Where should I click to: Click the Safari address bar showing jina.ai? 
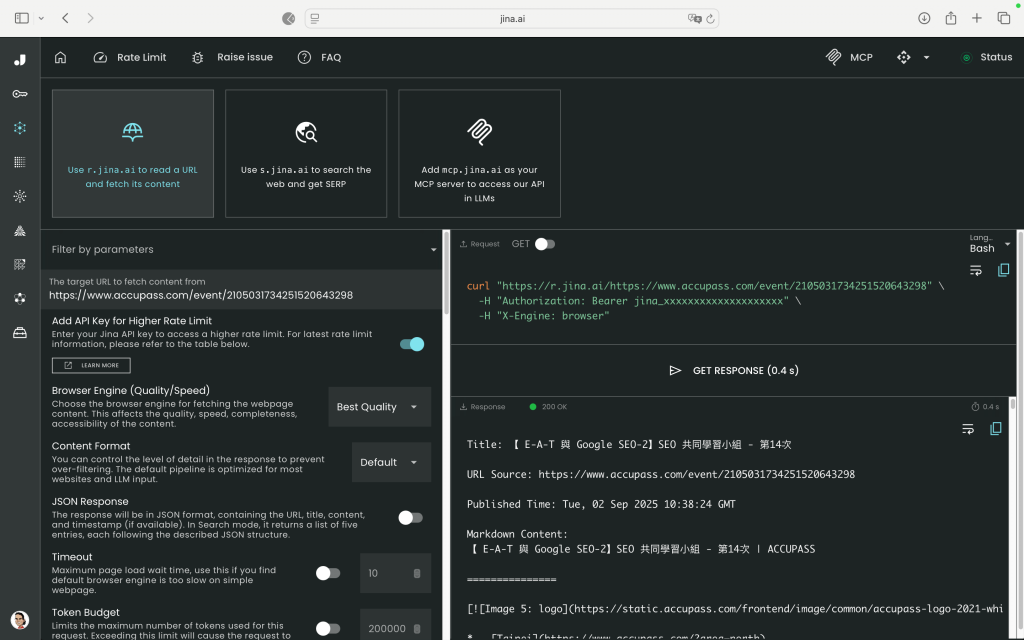tap(512, 18)
